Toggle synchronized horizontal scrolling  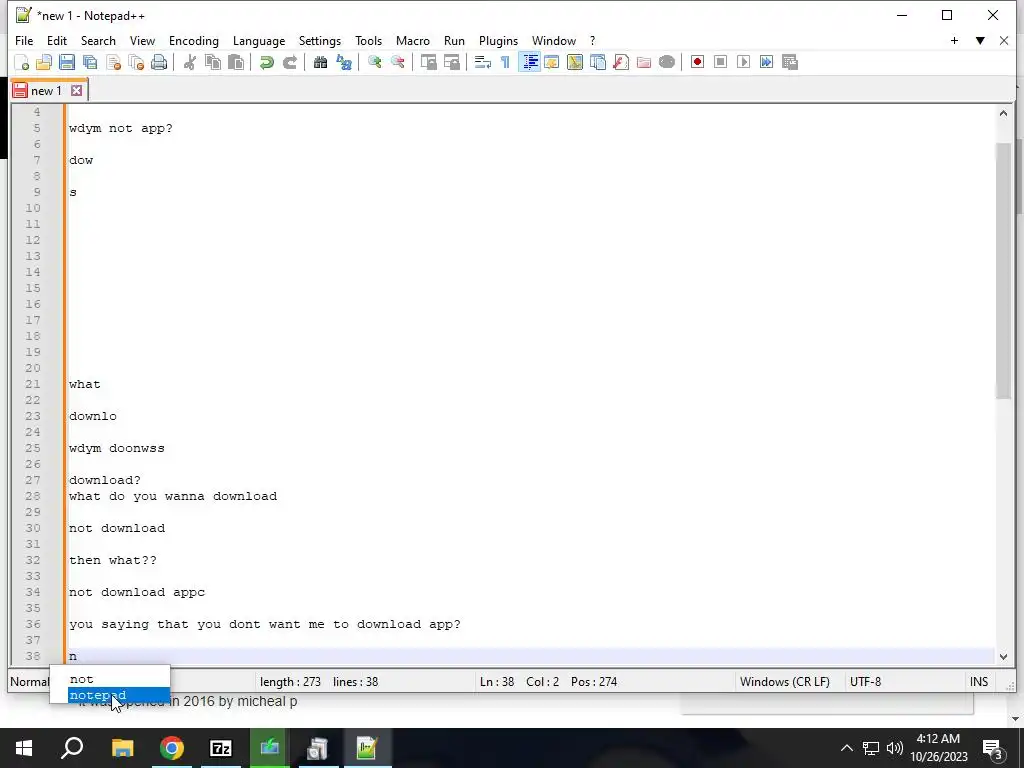click(x=451, y=62)
